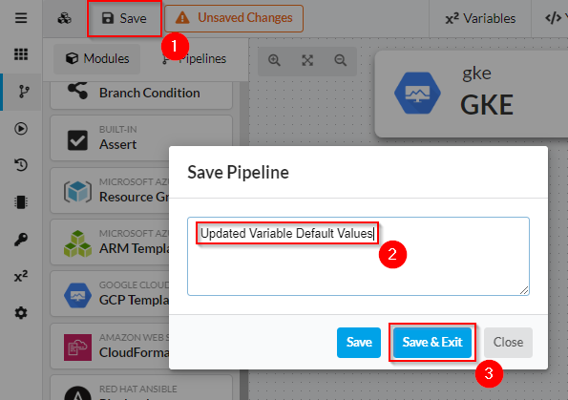Switch to the Pipelines tab
This screenshot has width=568, height=400.
click(194, 59)
